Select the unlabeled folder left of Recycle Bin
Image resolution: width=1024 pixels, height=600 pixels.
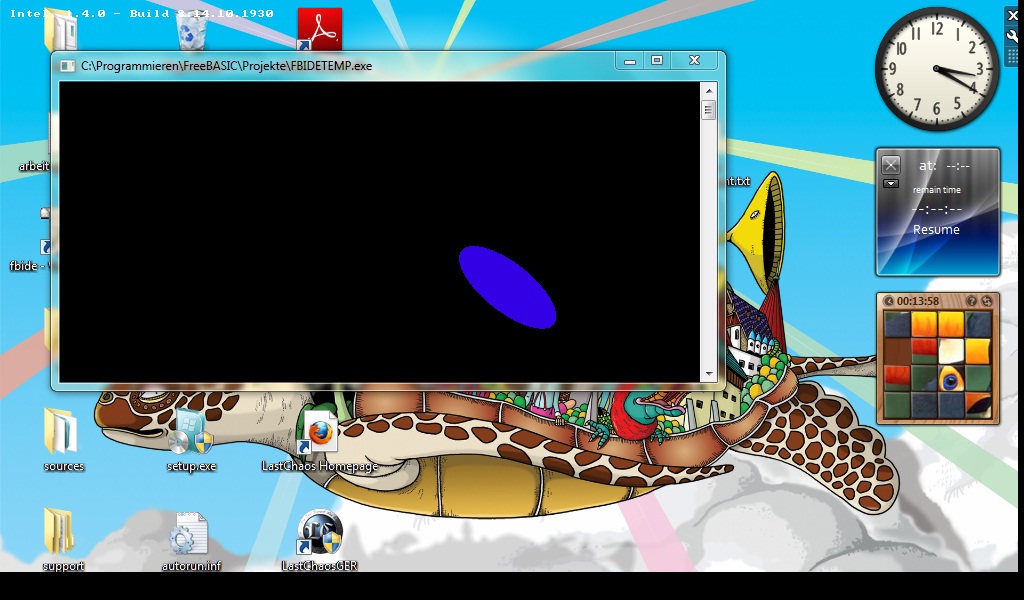[x=61, y=31]
